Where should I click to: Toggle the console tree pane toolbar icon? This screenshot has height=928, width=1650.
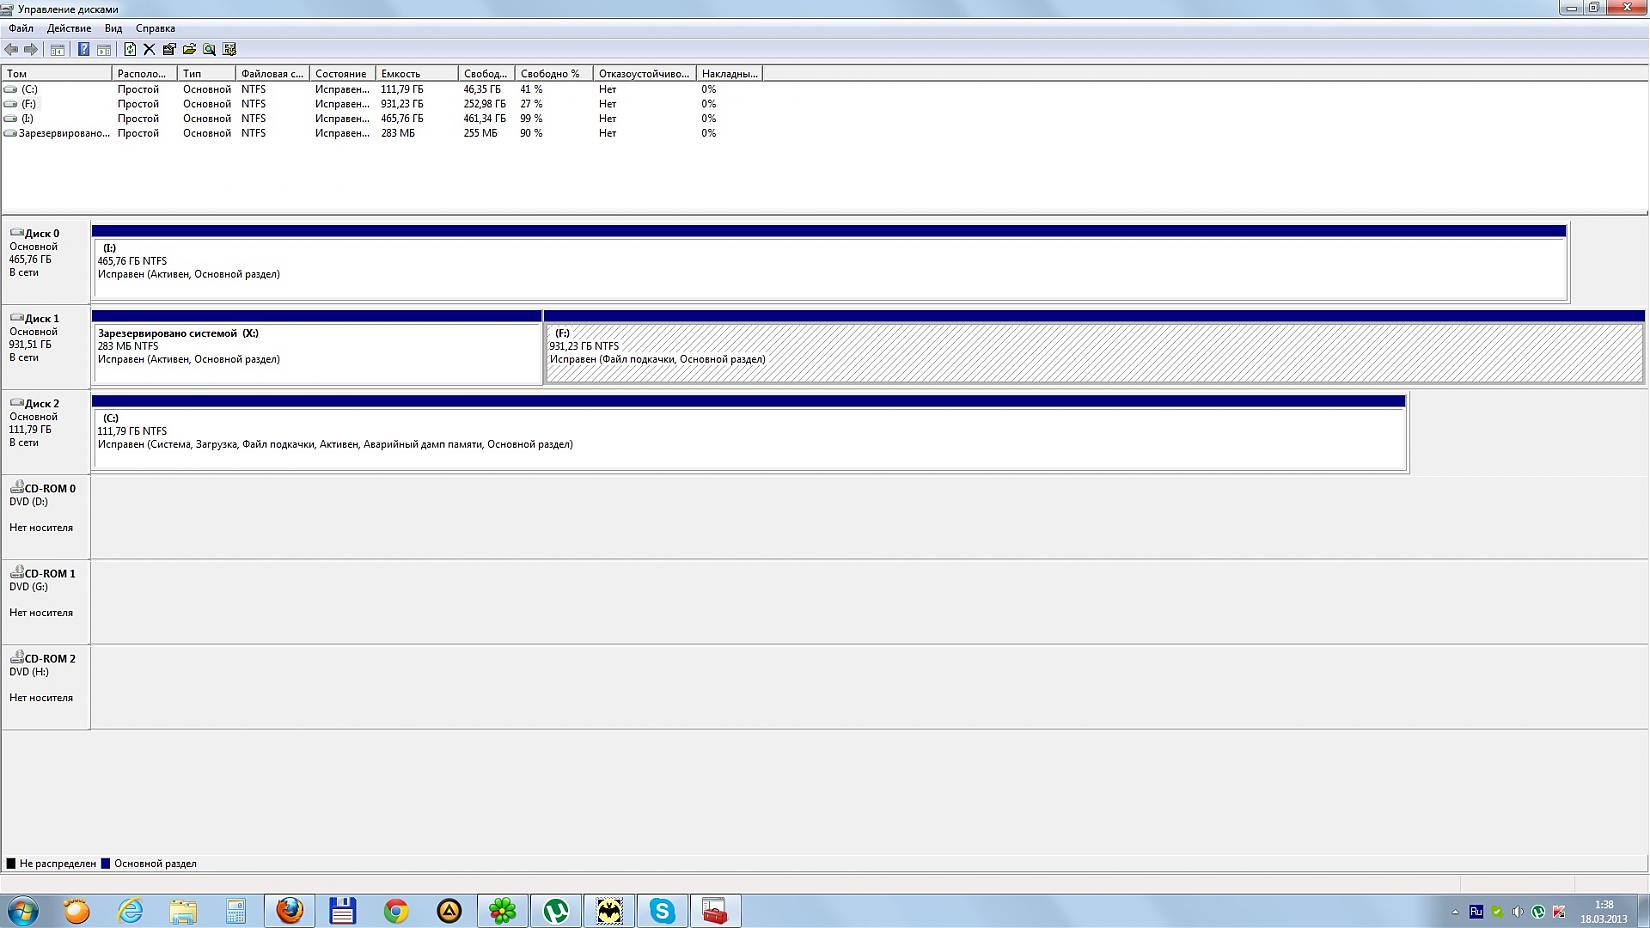(x=57, y=49)
